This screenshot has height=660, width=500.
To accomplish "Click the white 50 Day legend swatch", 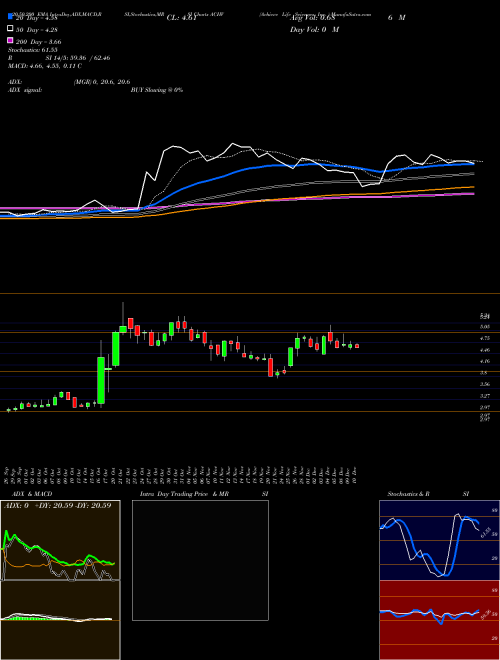I will pyautogui.click(x=10, y=29).
